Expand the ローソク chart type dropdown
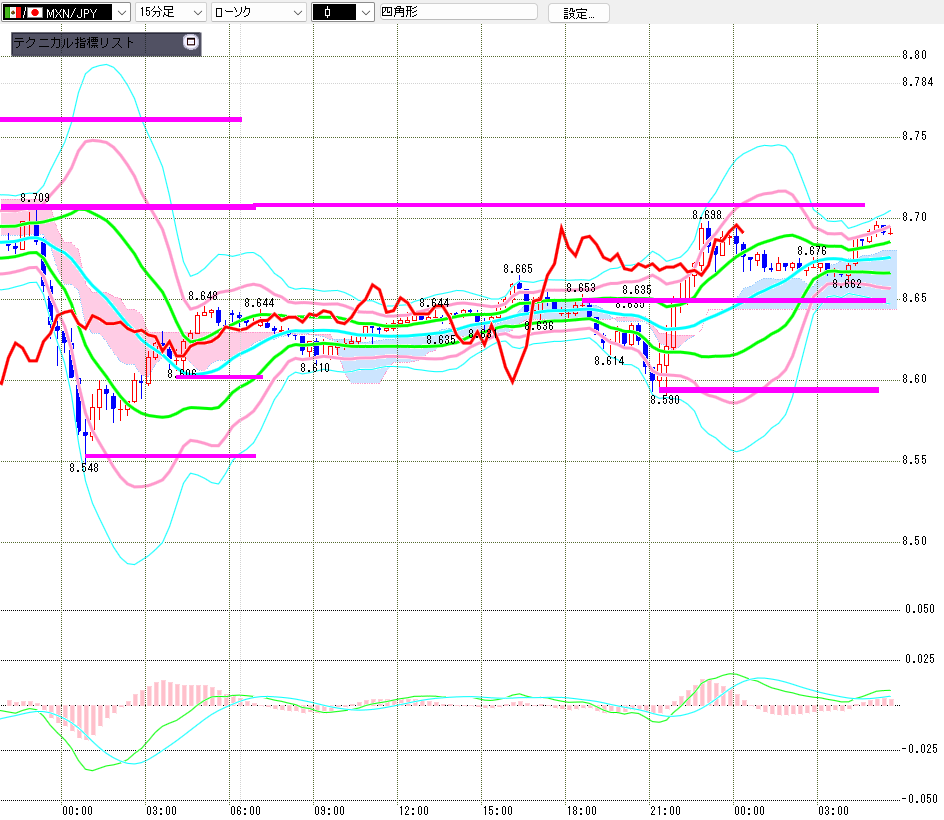Viewport: 944px width, 820px height. pos(259,12)
